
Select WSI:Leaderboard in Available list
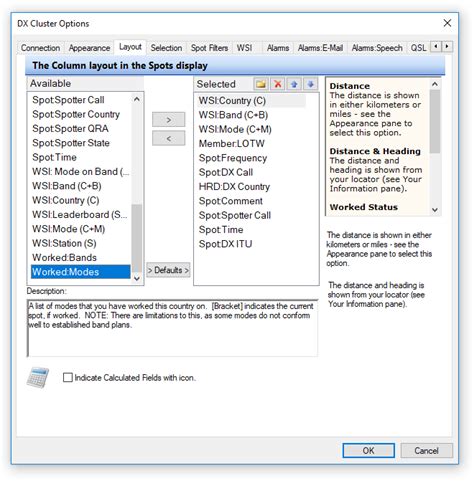tap(80, 215)
